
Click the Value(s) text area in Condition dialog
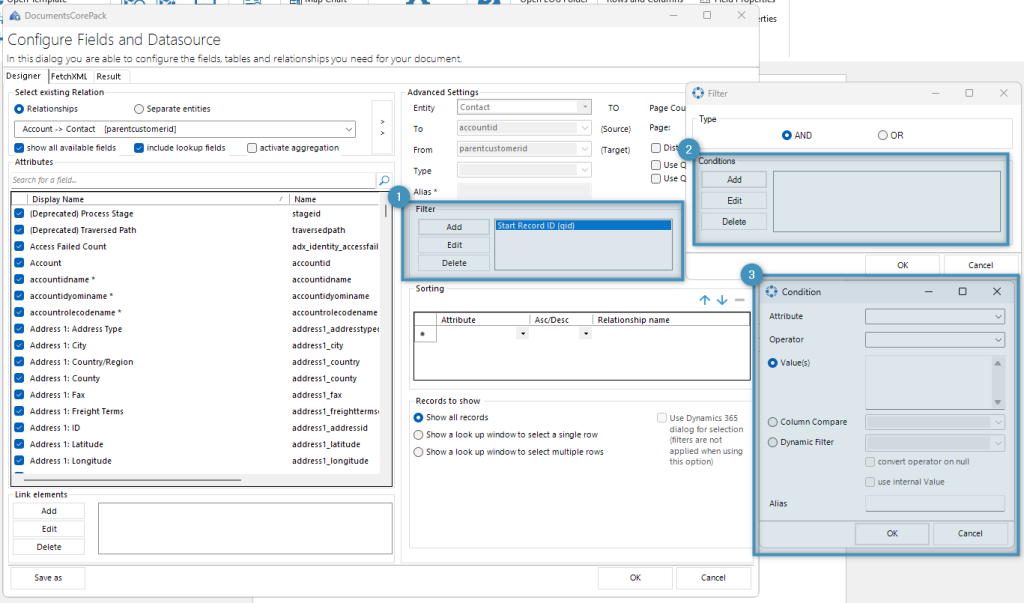click(x=929, y=383)
